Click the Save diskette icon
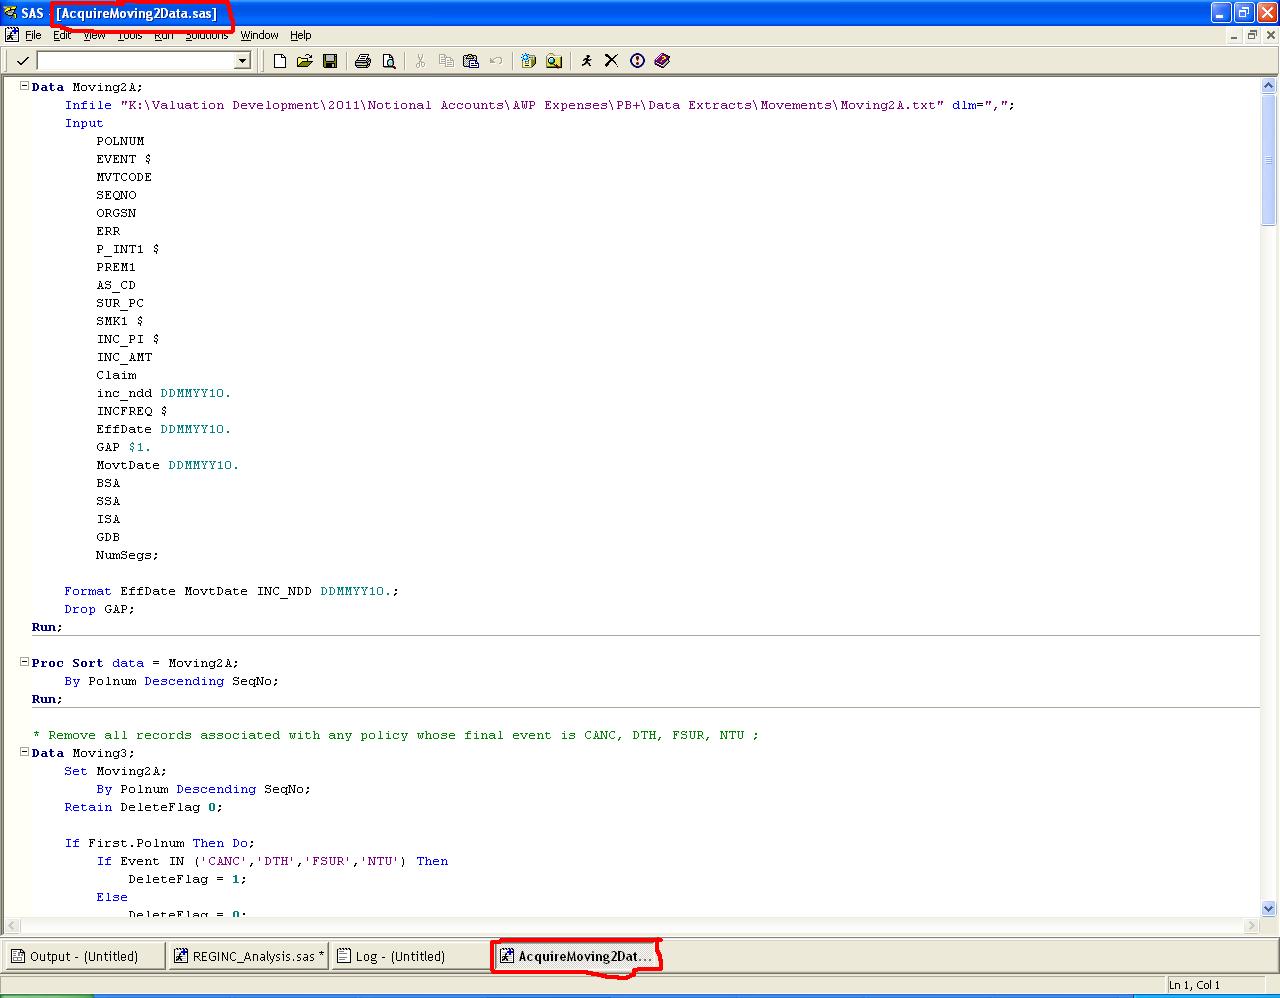Viewport: 1280px width, 998px height. point(330,61)
